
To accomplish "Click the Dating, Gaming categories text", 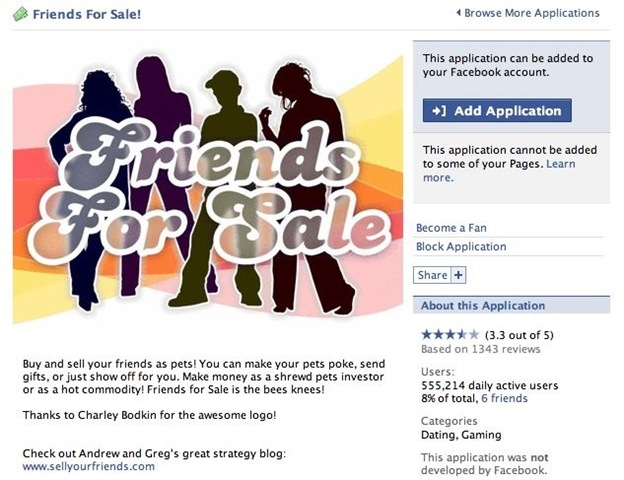I will [461, 435].
